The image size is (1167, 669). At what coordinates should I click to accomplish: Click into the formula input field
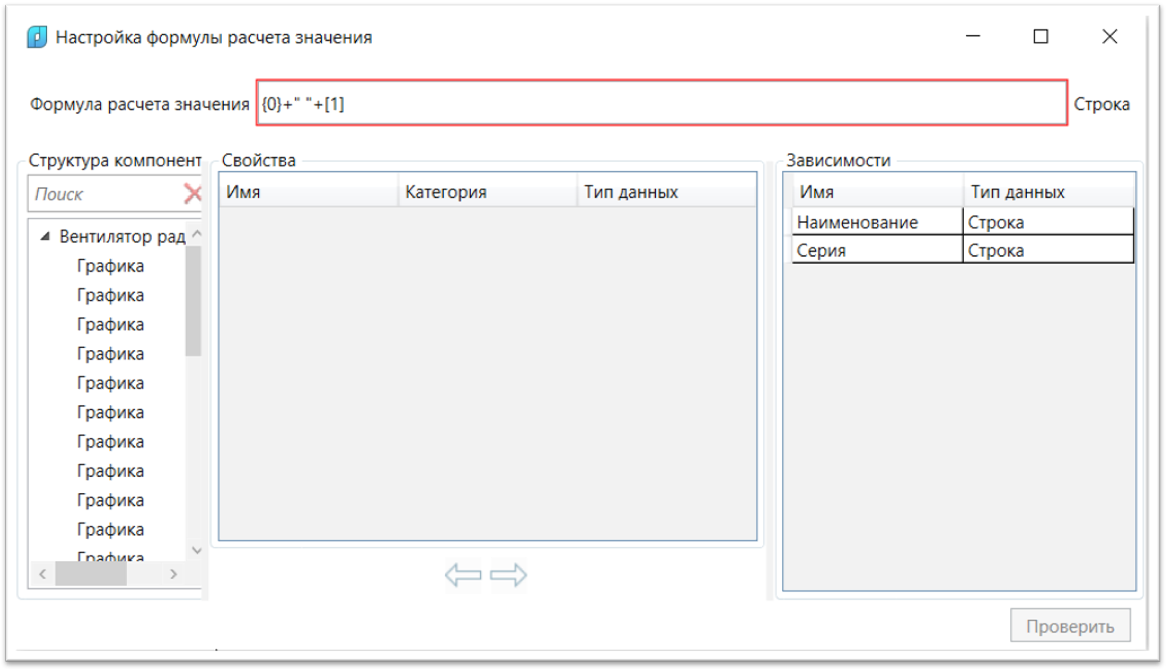coord(660,103)
